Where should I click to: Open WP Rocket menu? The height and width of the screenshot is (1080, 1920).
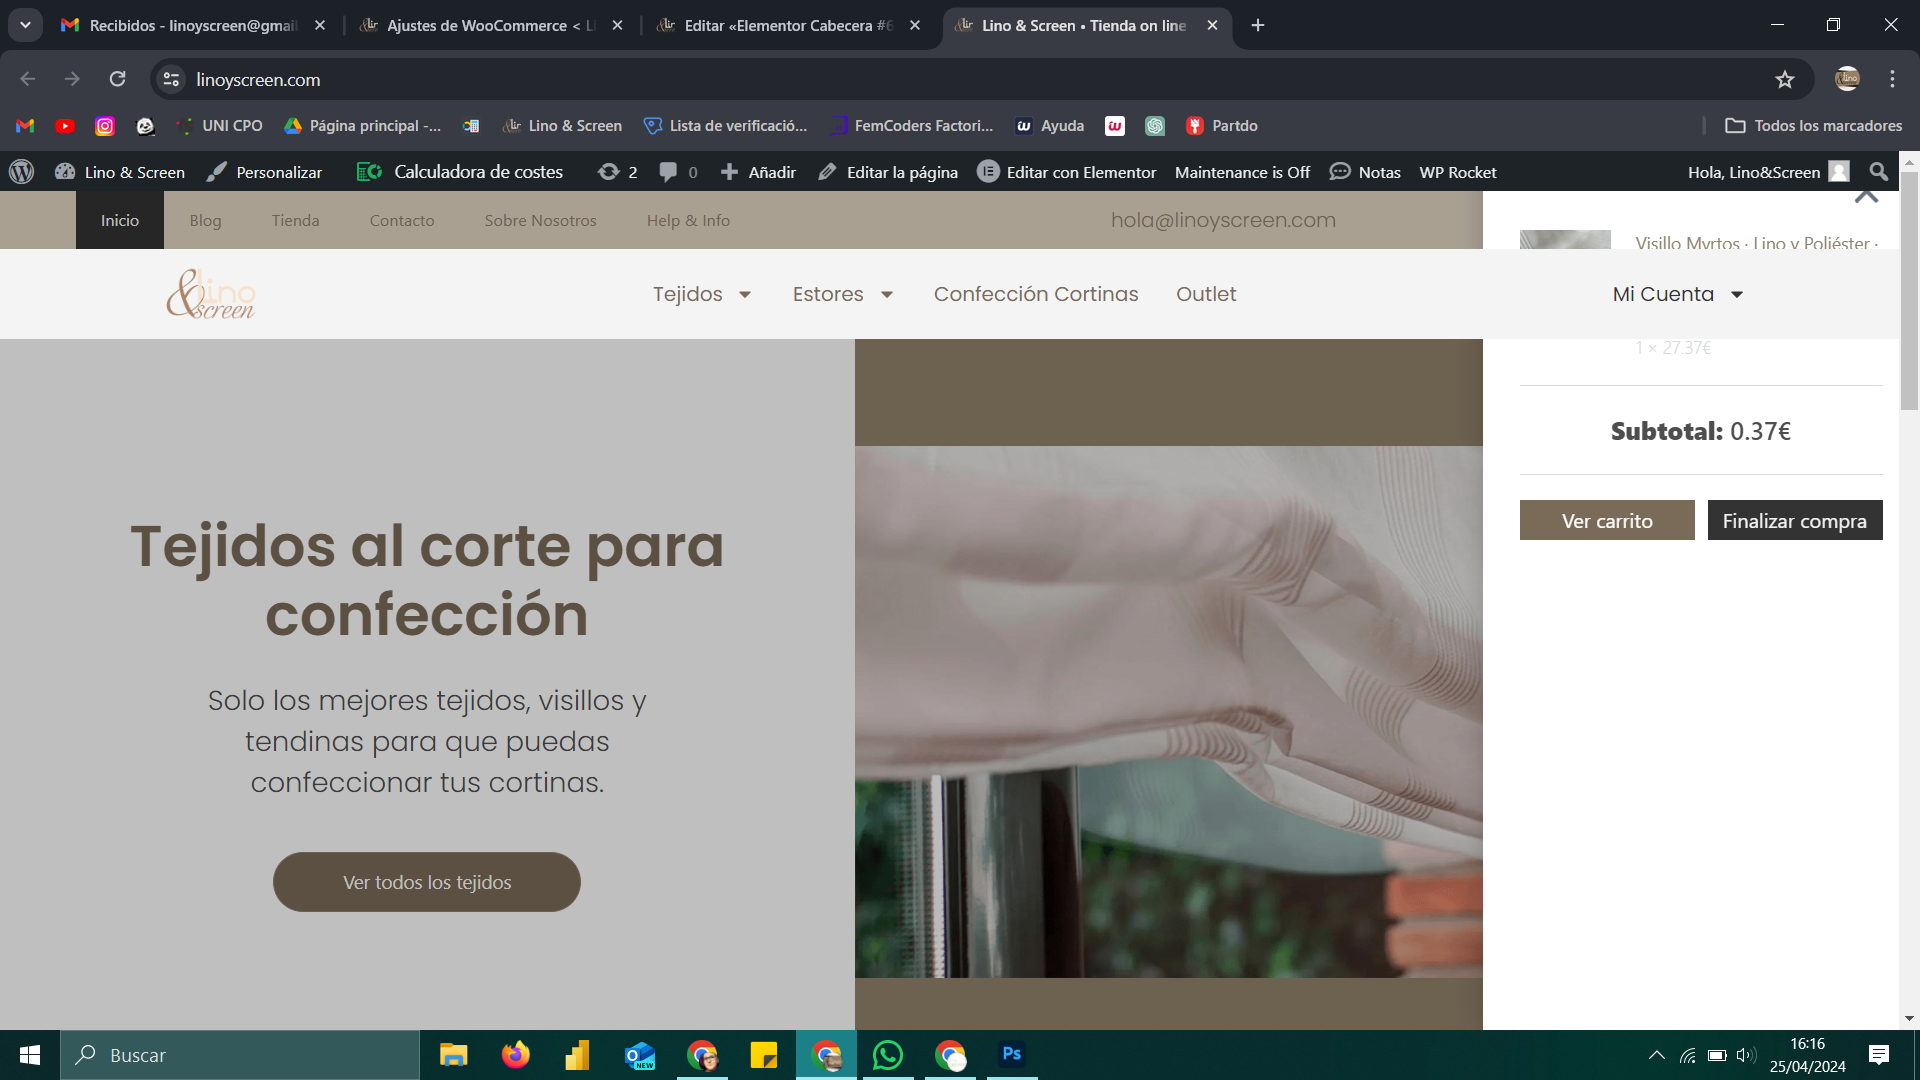click(x=1458, y=172)
